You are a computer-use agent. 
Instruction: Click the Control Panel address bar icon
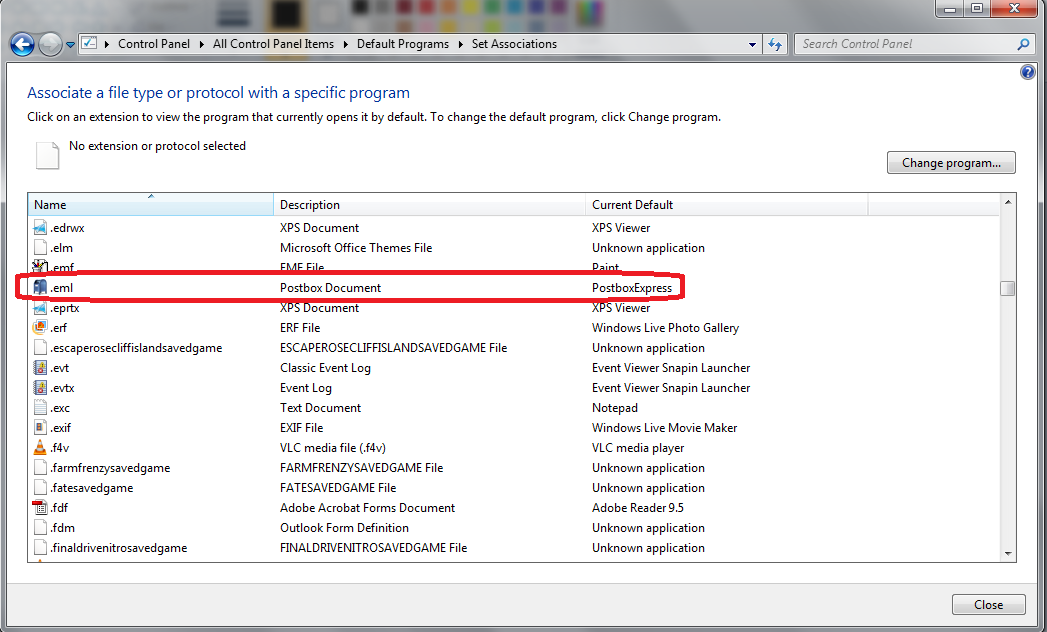pyautogui.click(x=89, y=43)
